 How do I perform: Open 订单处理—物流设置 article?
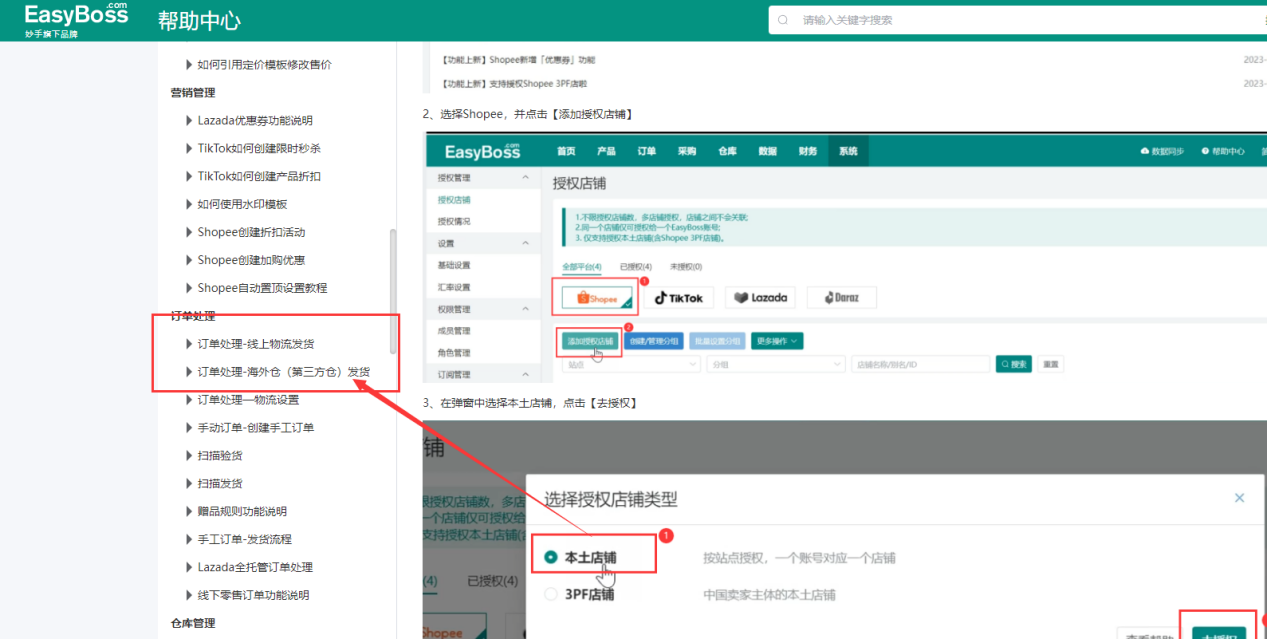pos(248,400)
